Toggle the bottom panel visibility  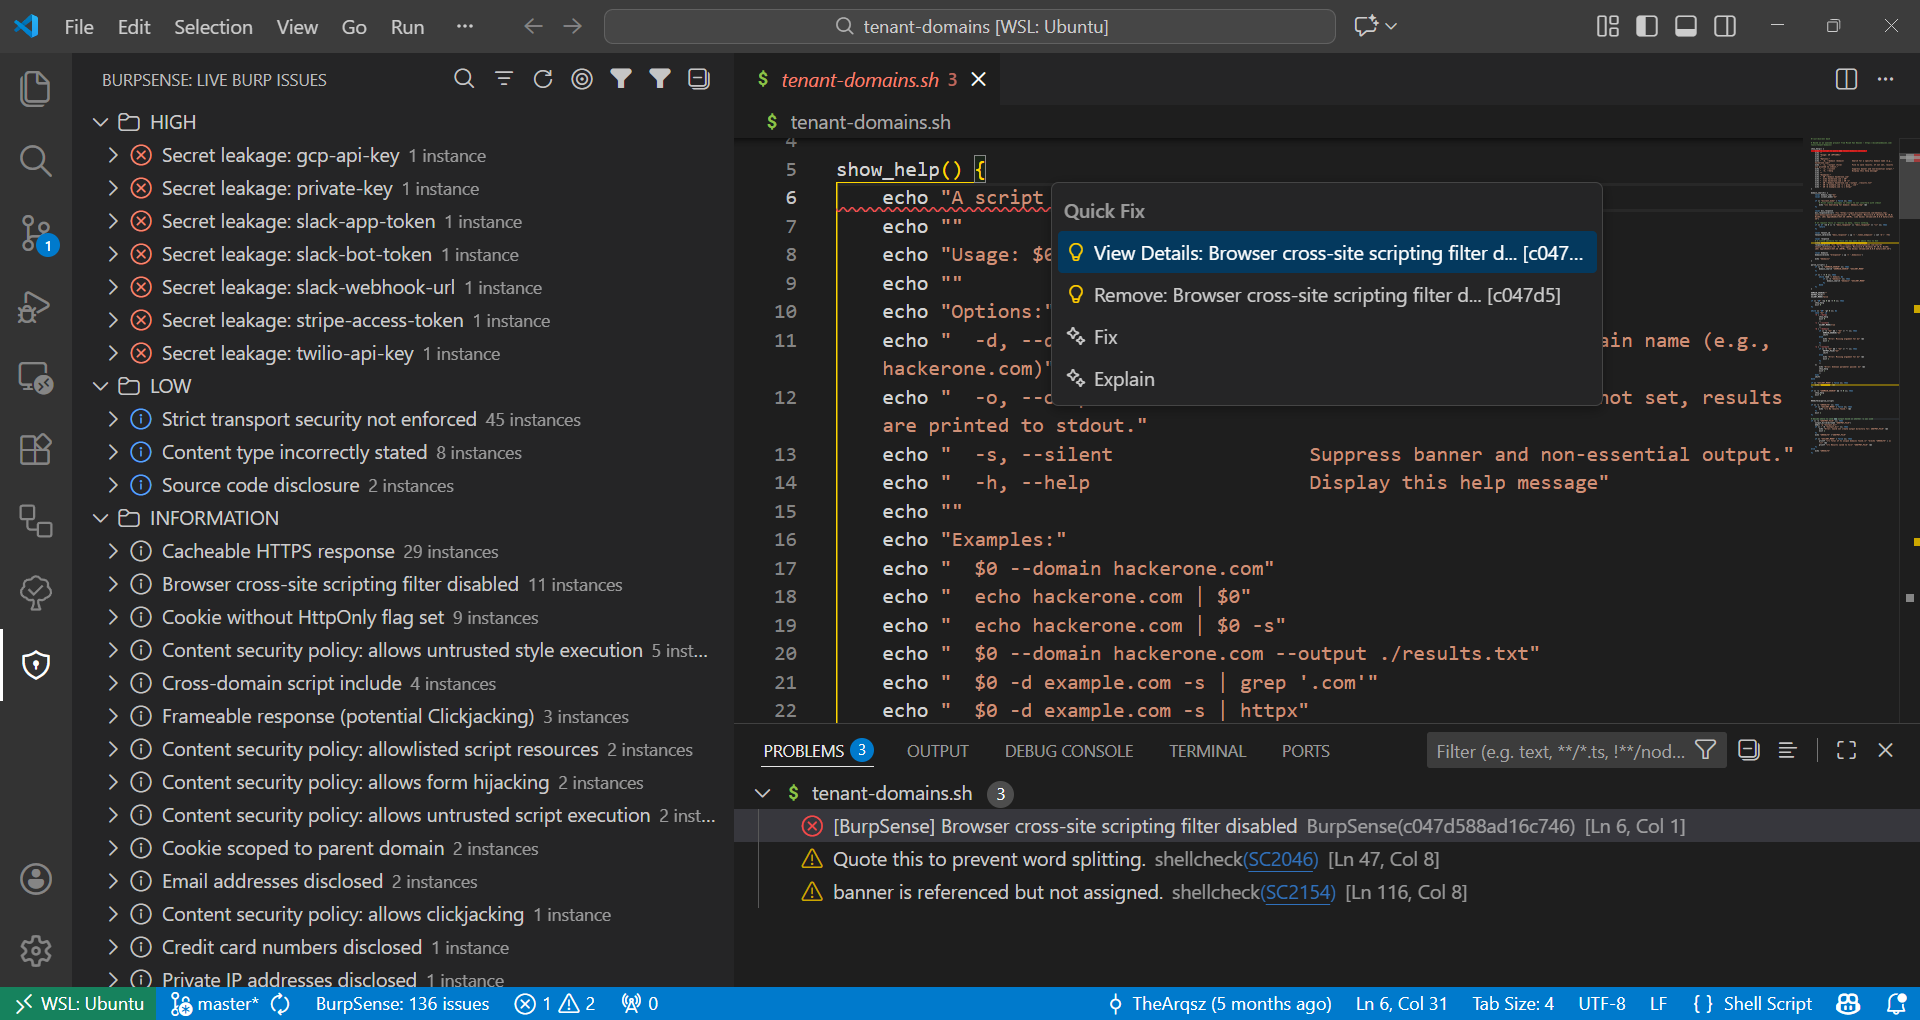click(1685, 26)
